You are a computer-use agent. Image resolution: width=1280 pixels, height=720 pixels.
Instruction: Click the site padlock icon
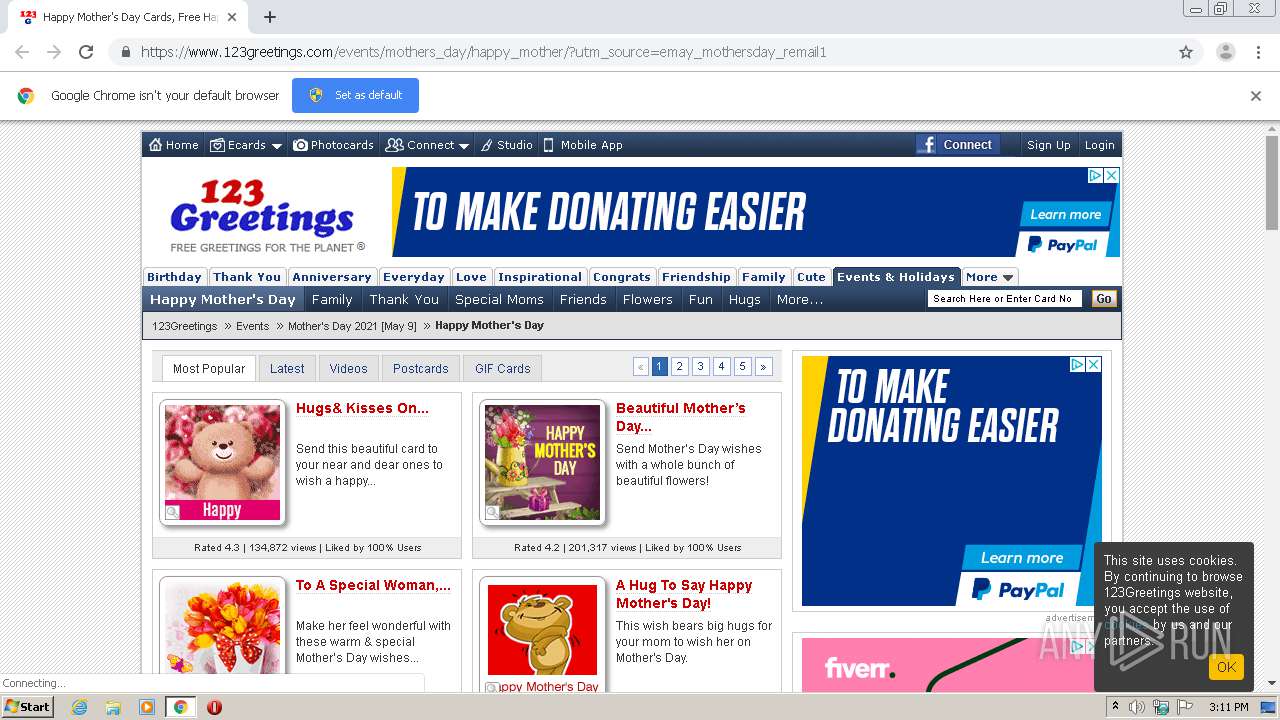point(125,52)
